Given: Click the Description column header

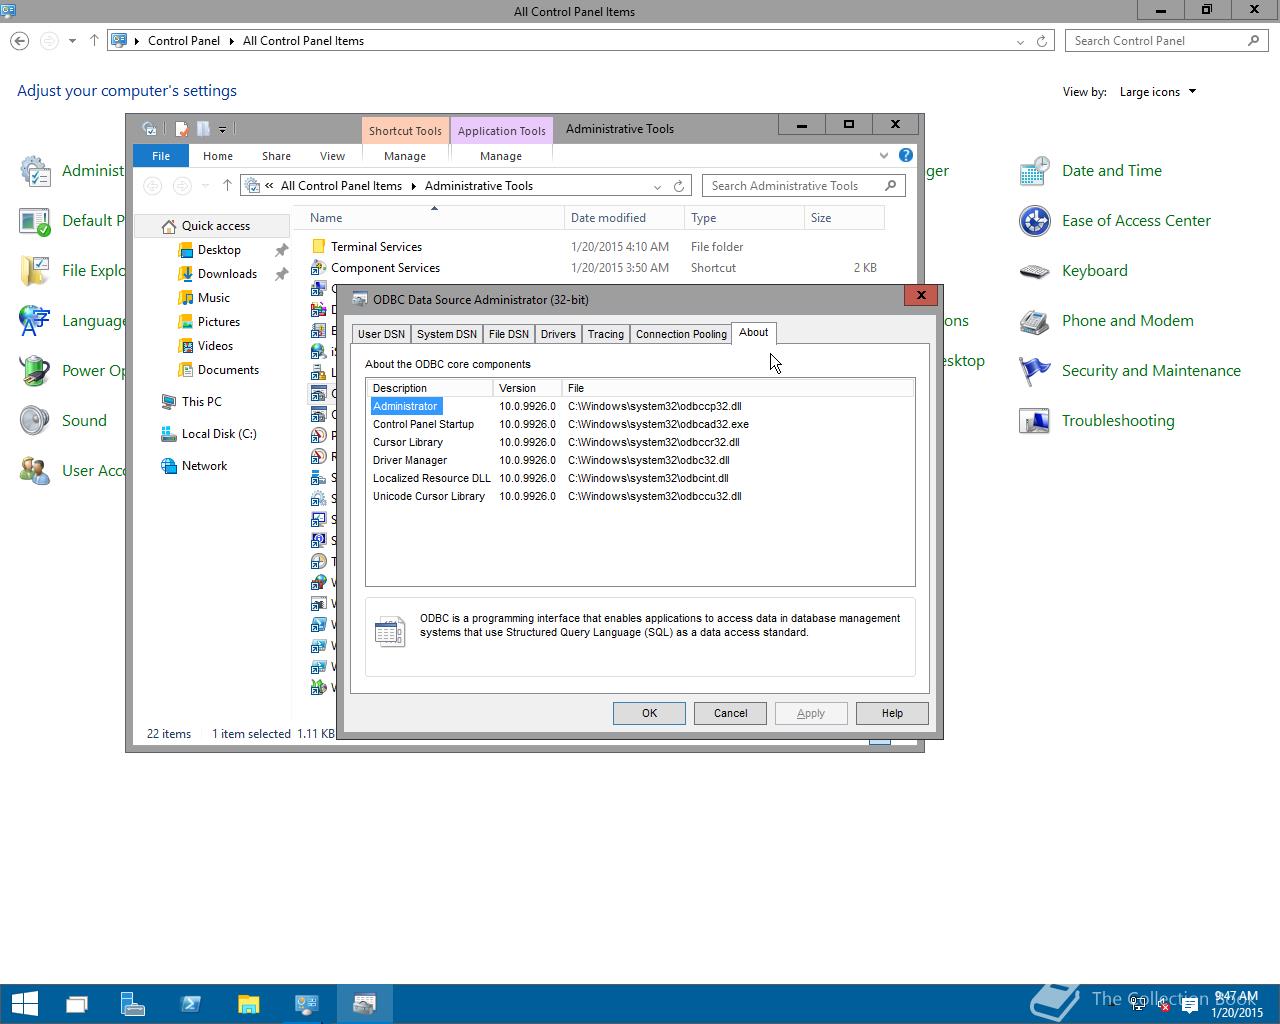Looking at the screenshot, I should [430, 388].
